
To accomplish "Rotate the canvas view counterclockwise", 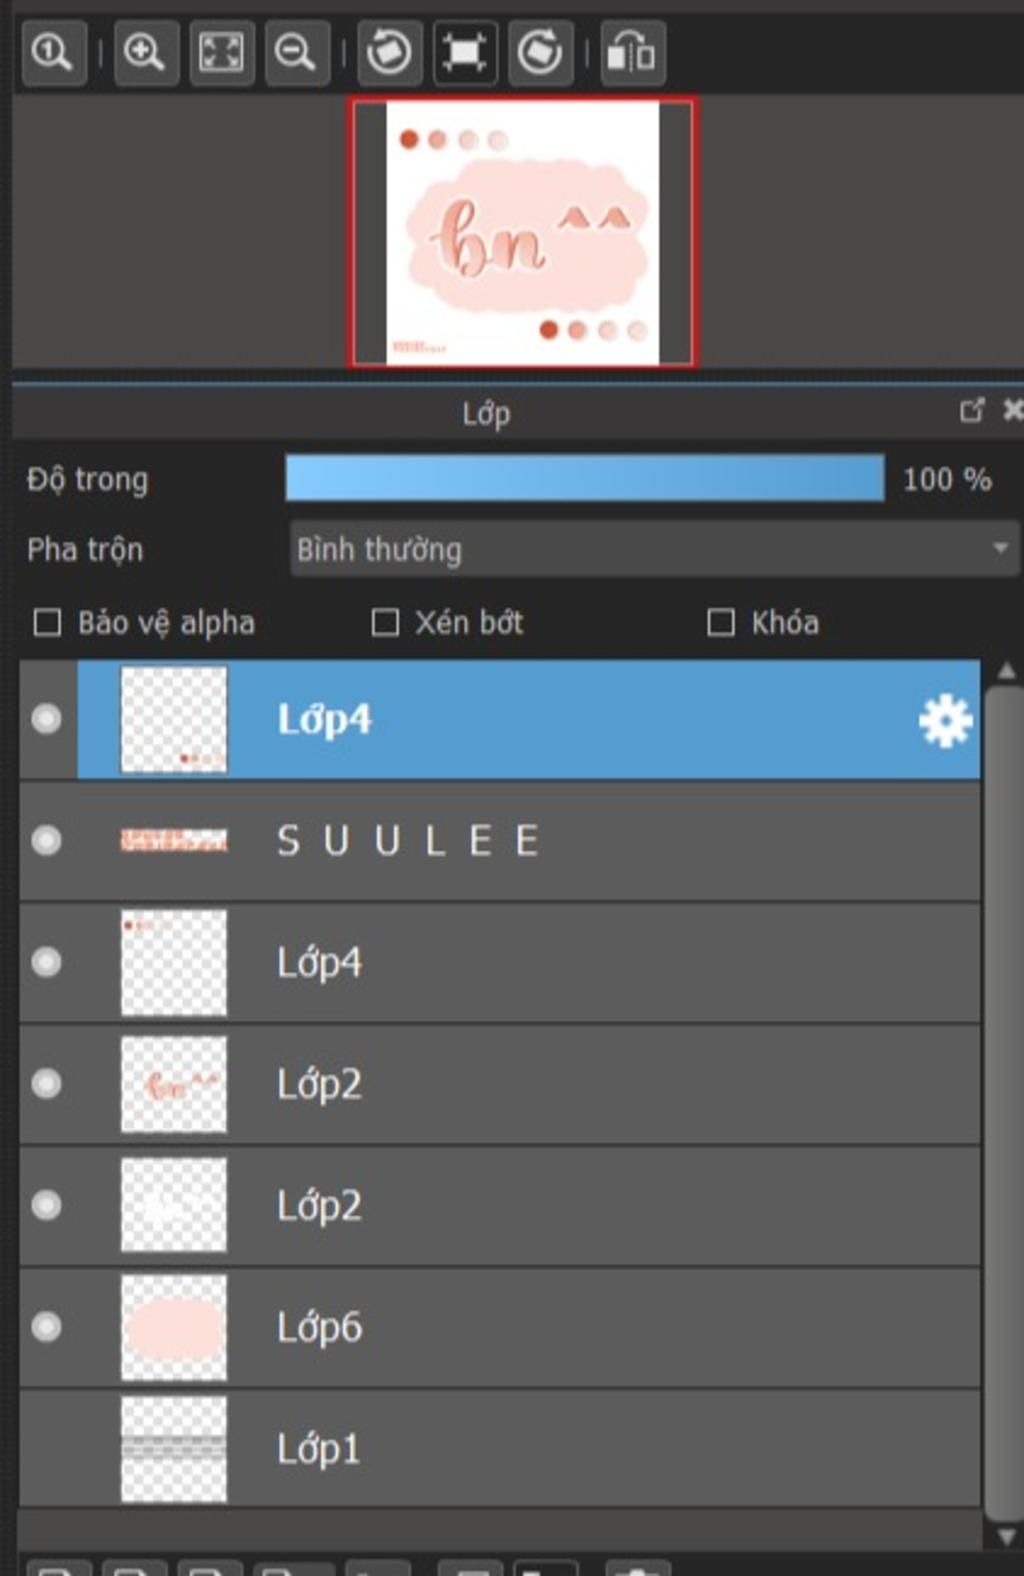I will coord(388,52).
